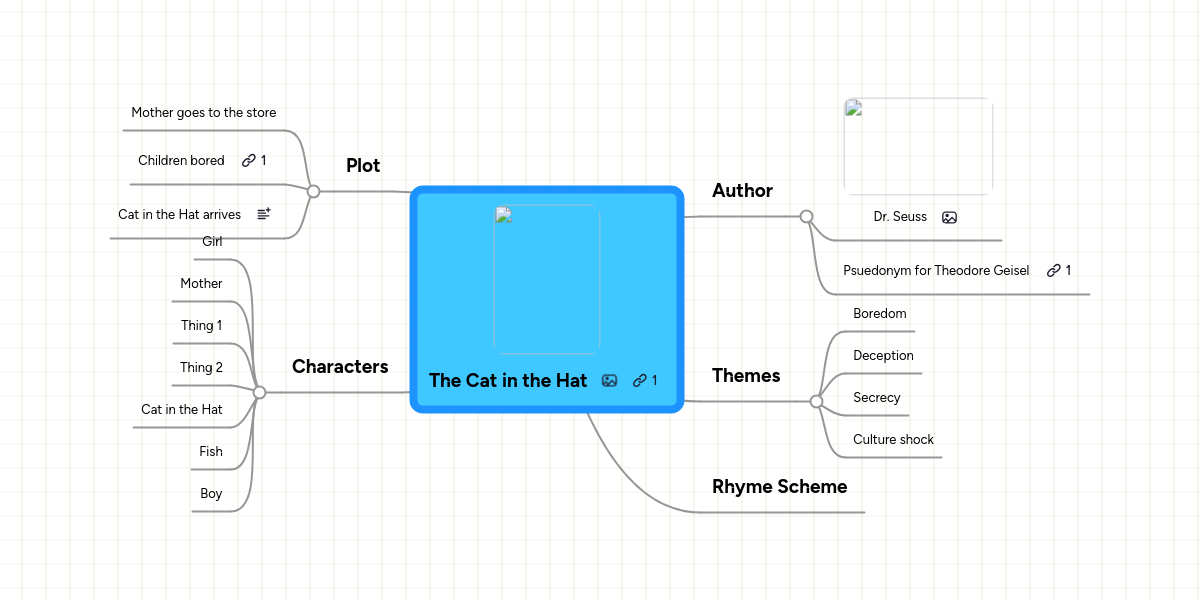Select the Rhyme Scheme topic
Image resolution: width=1200 pixels, height=600 pixels.
coord(779,487)
